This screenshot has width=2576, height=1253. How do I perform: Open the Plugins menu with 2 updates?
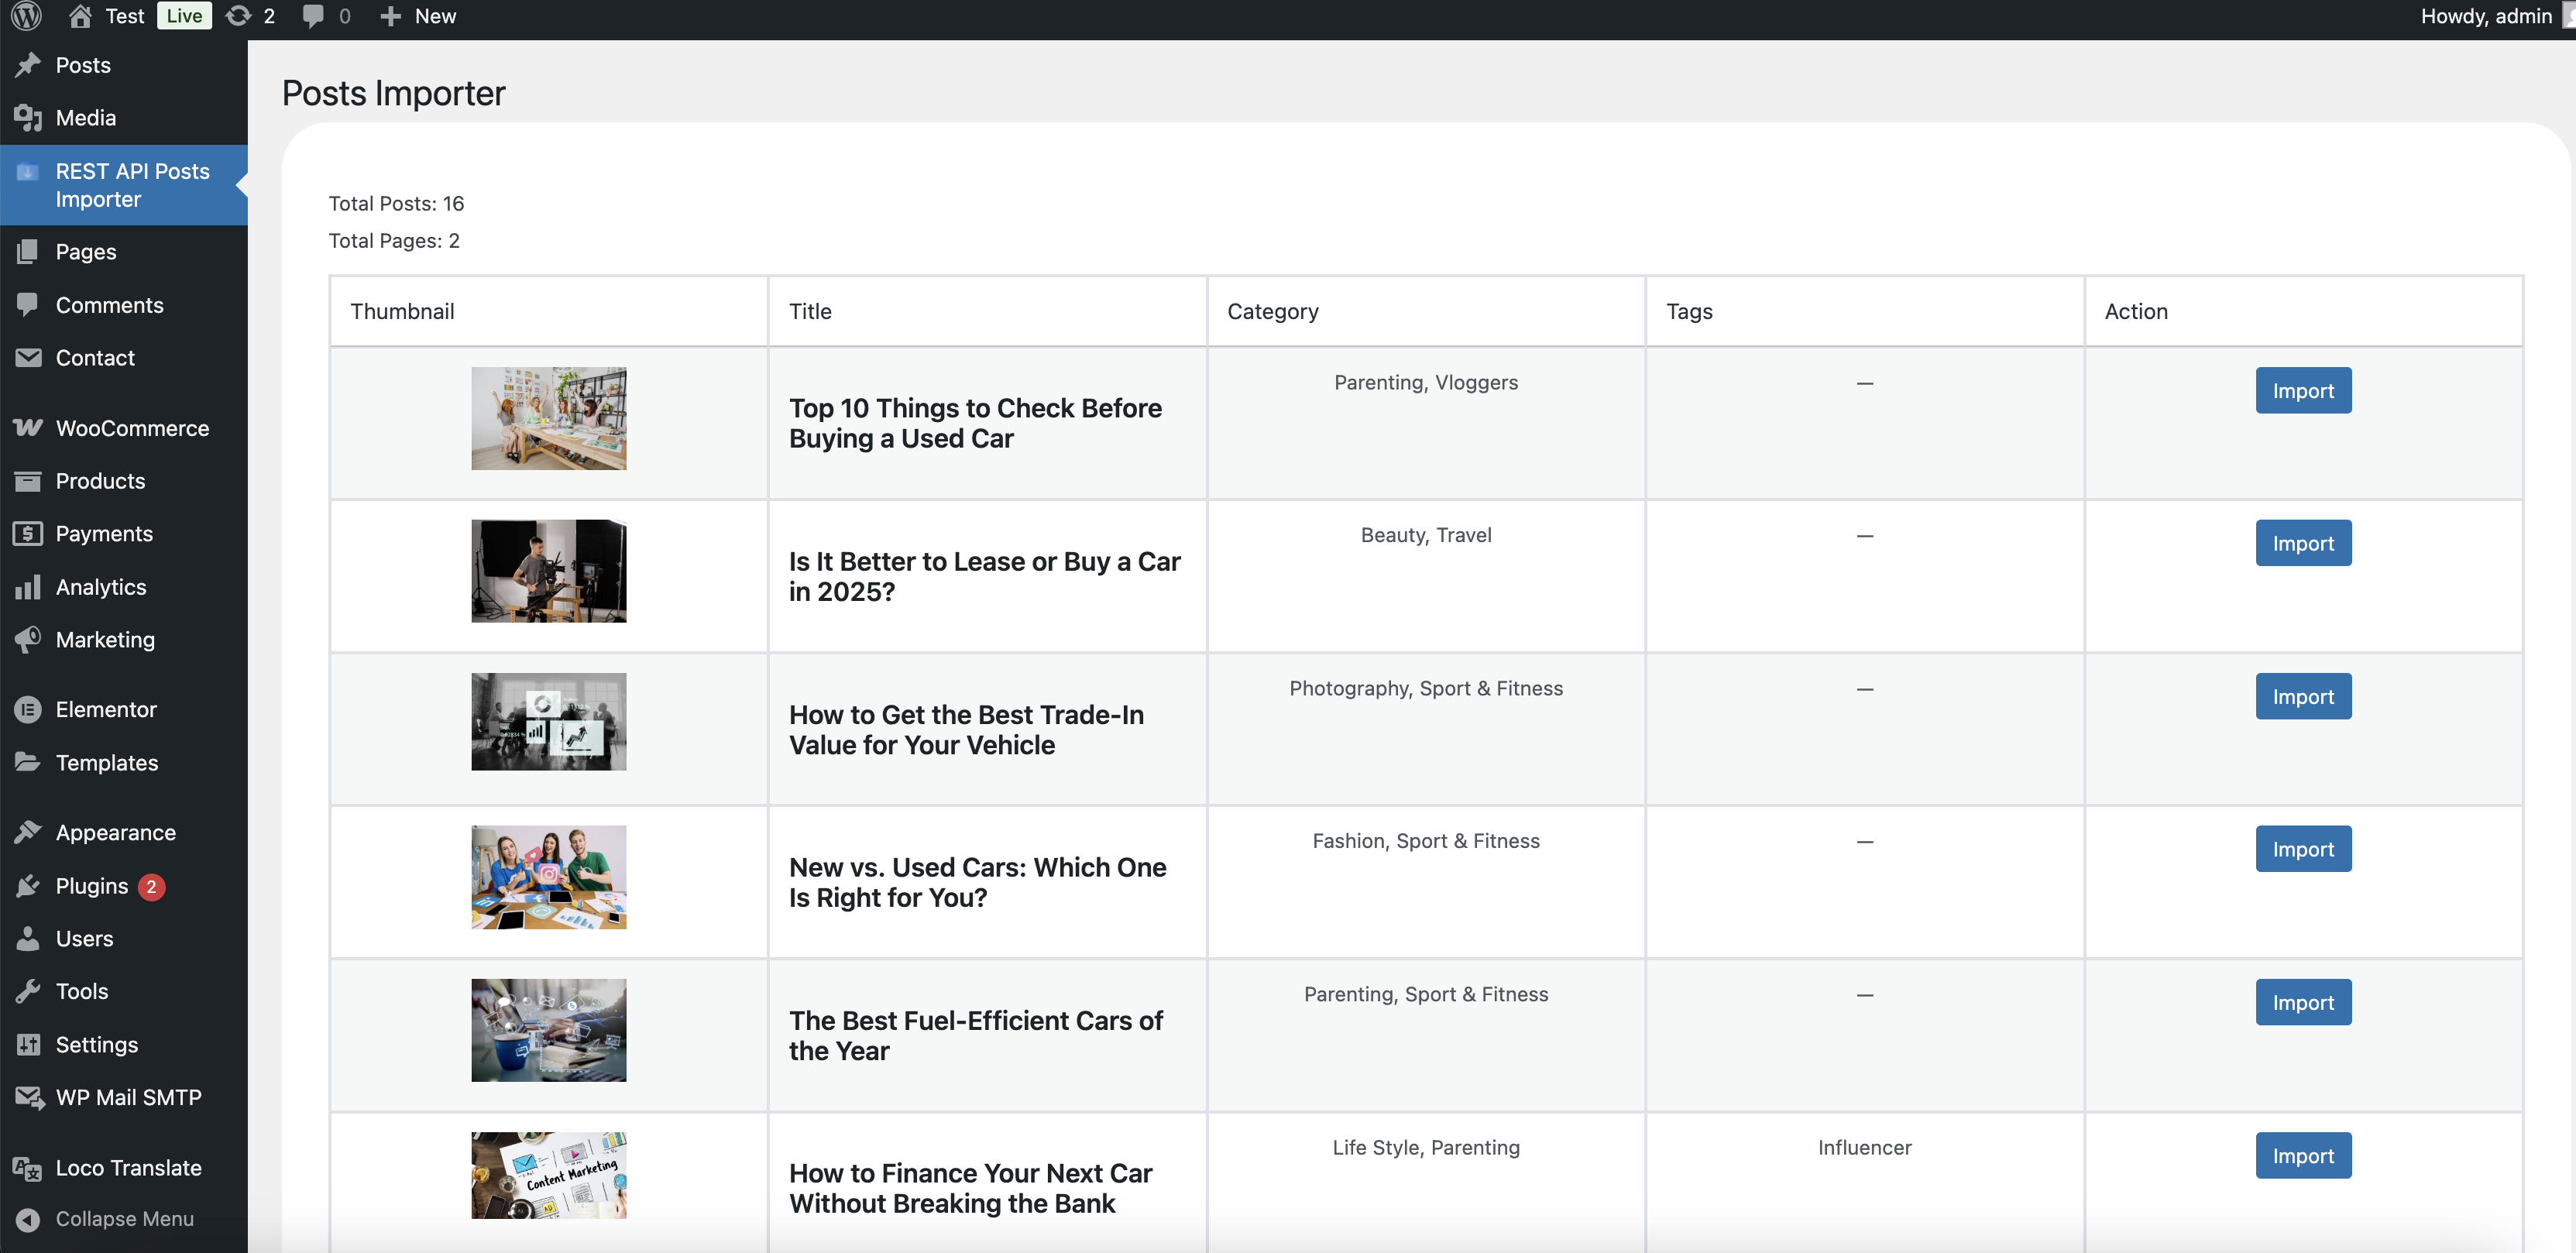click(x=91, y=885)
